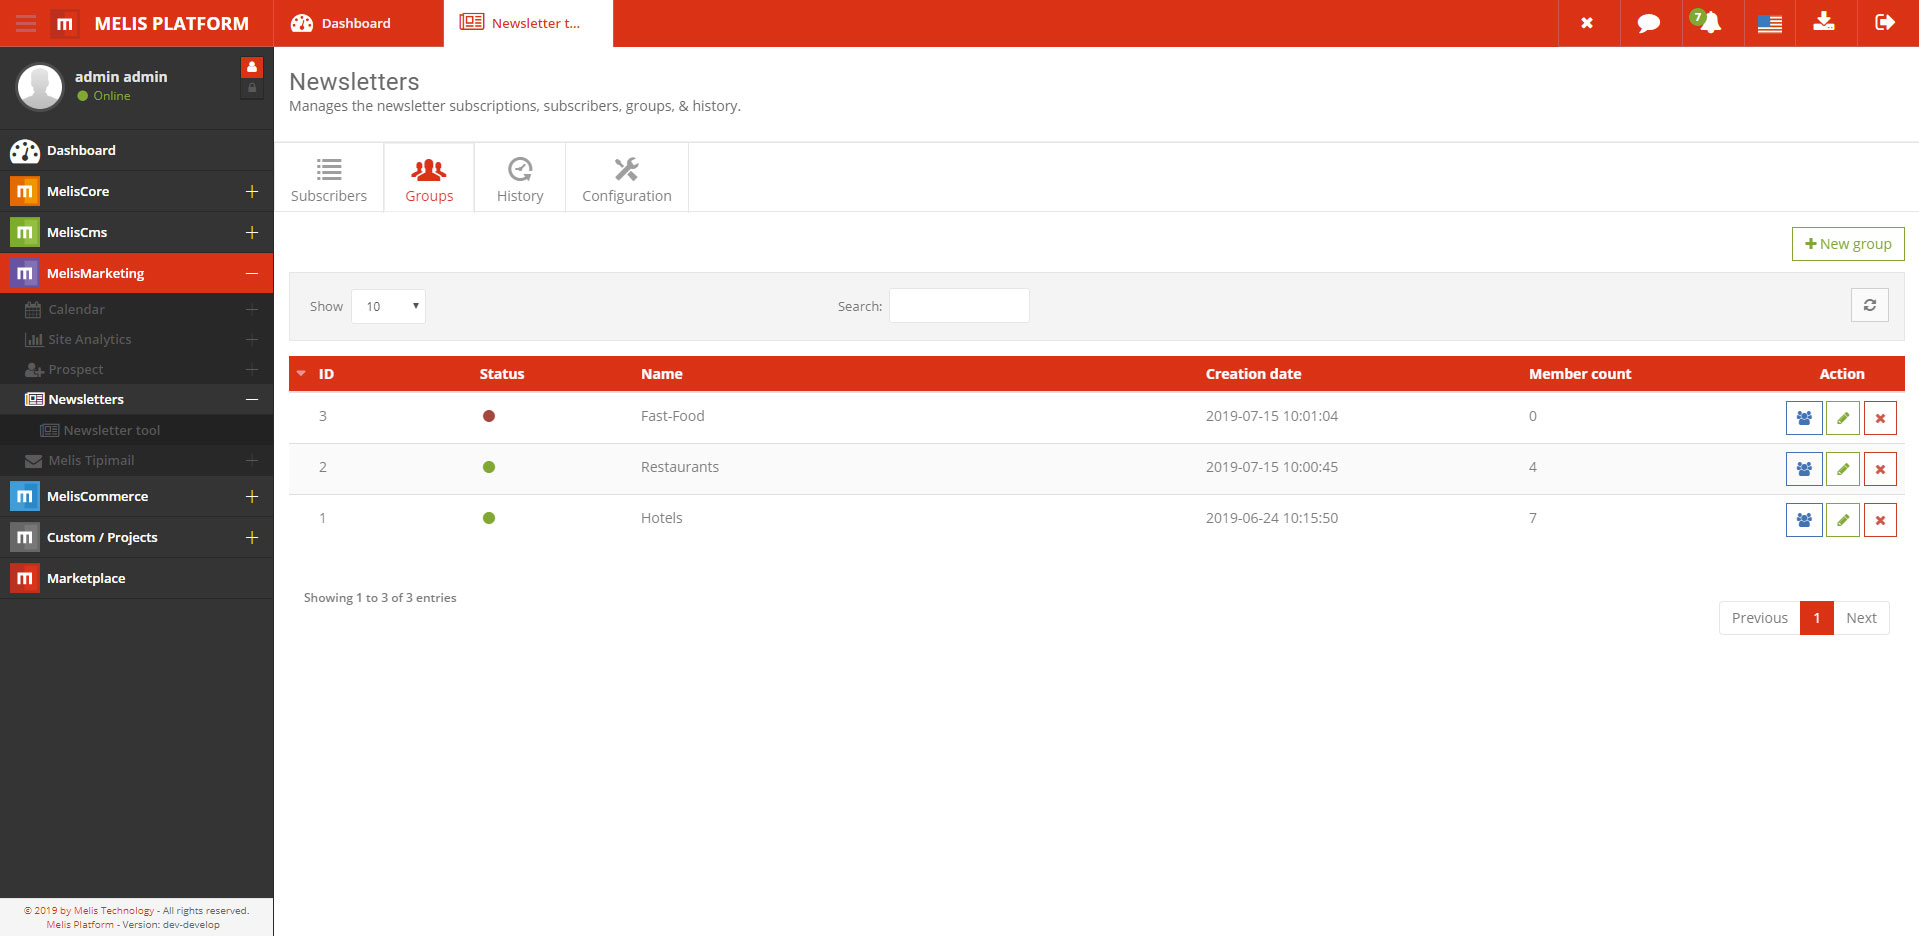Open the Show entries dropdown
1919x936 pixels.
tap(388, 307)
